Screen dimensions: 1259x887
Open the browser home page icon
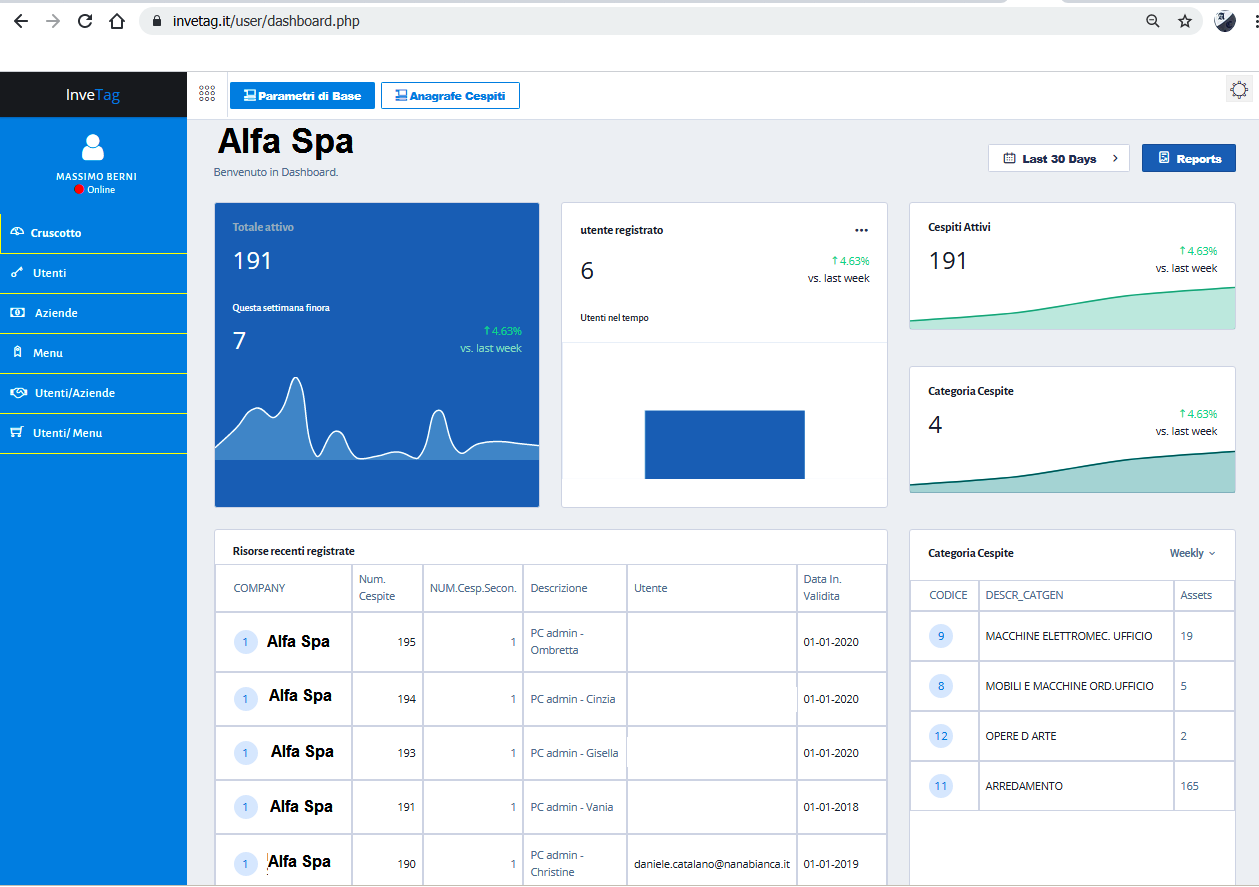pyautogui.click(x=117, y=21)
